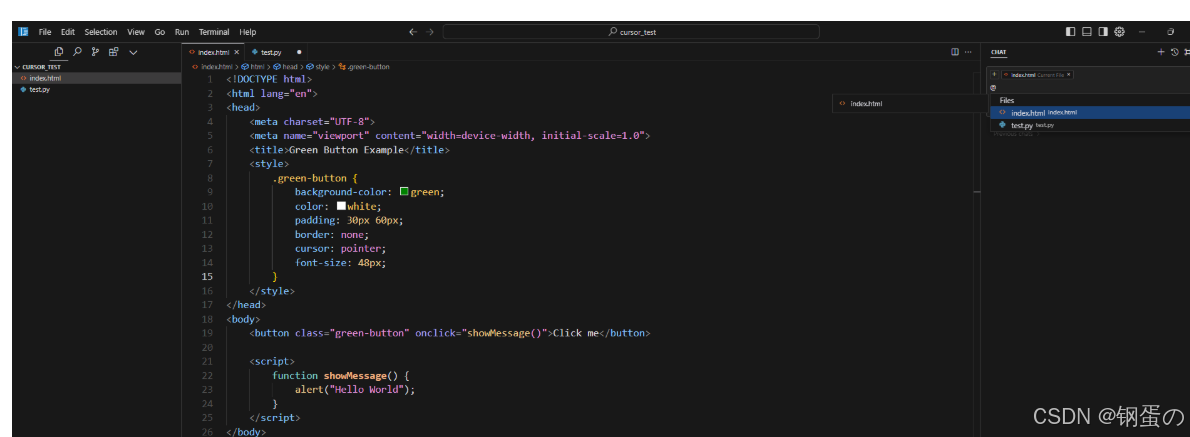Select index.html in the Files suggestion list
1190x437 pixels.
(1089, 112)
